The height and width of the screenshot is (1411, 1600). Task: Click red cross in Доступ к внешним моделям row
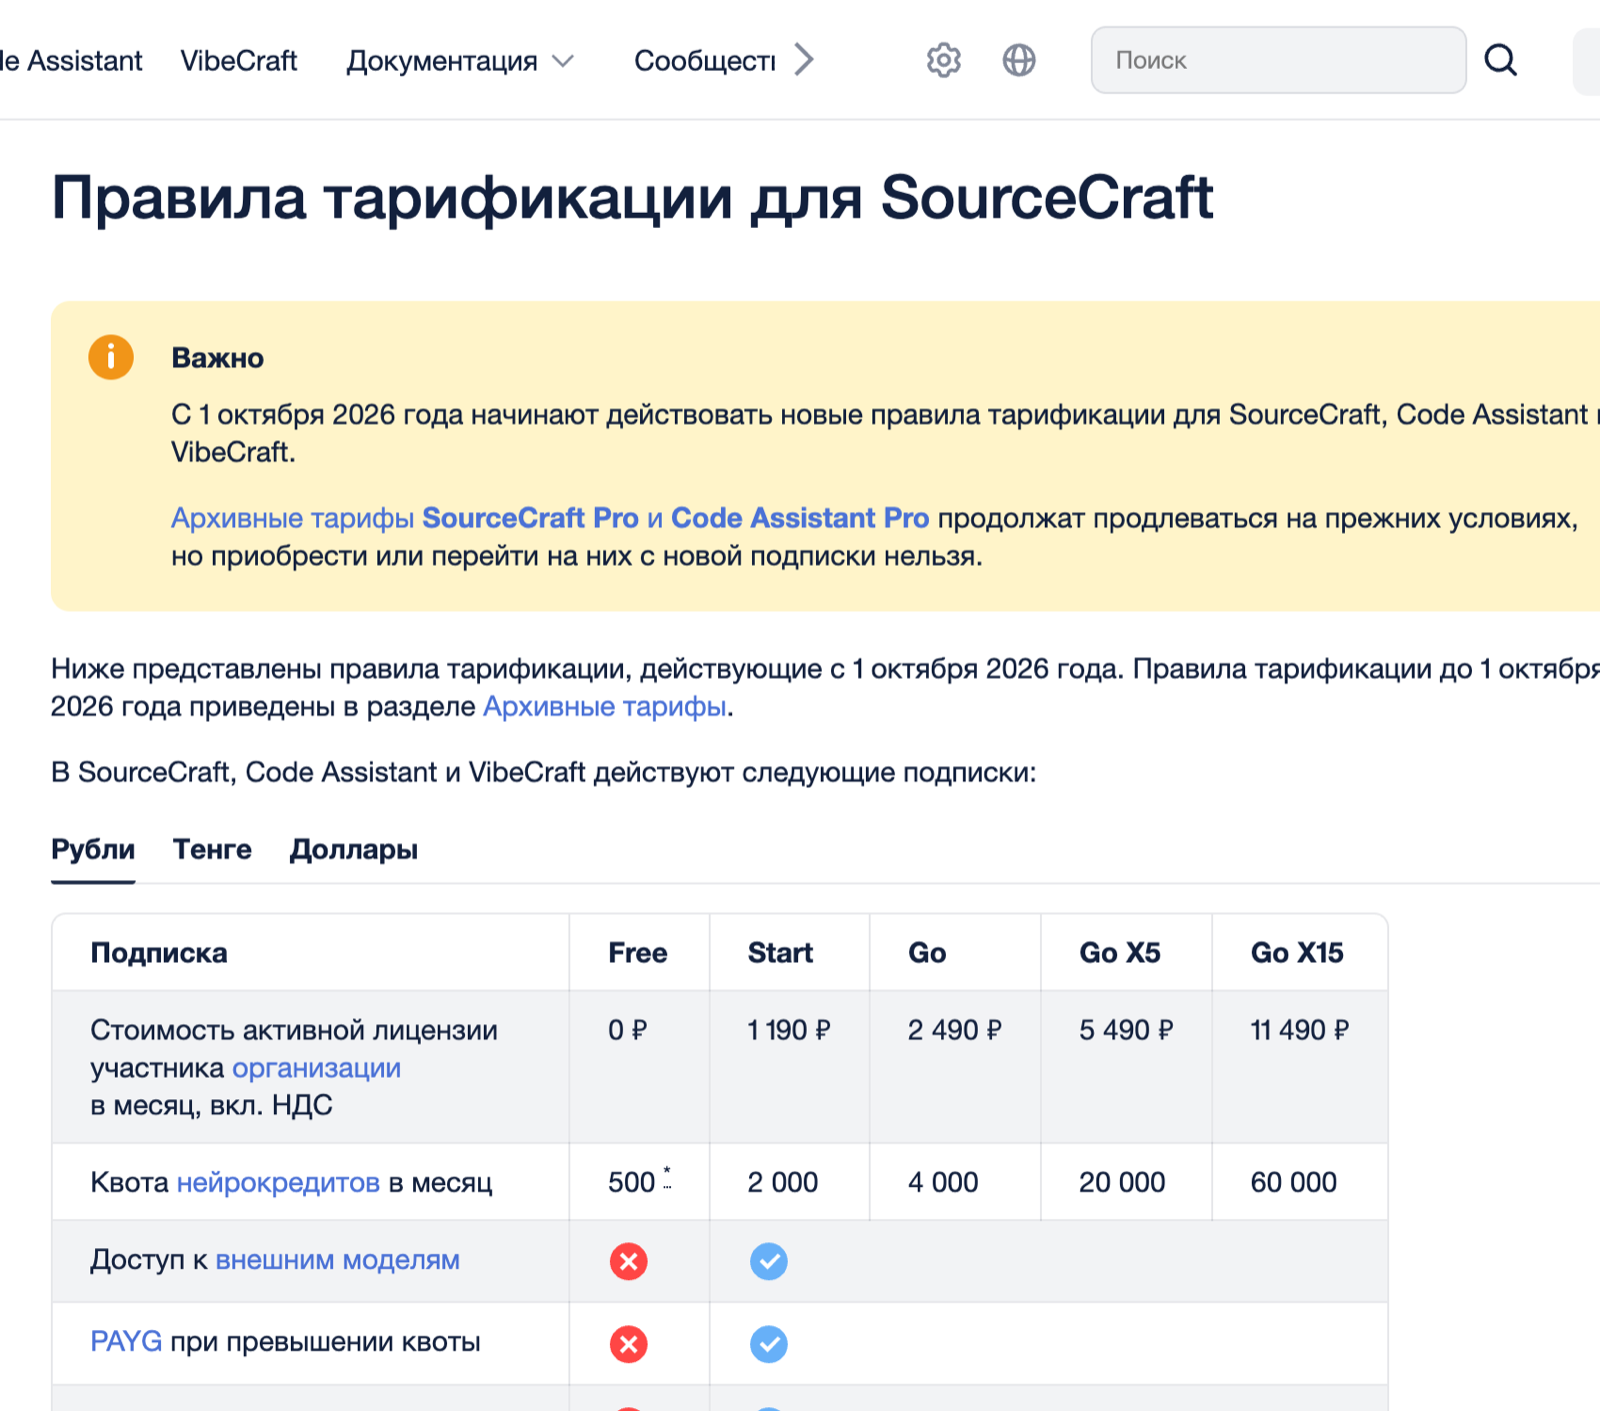[629, 1261]
